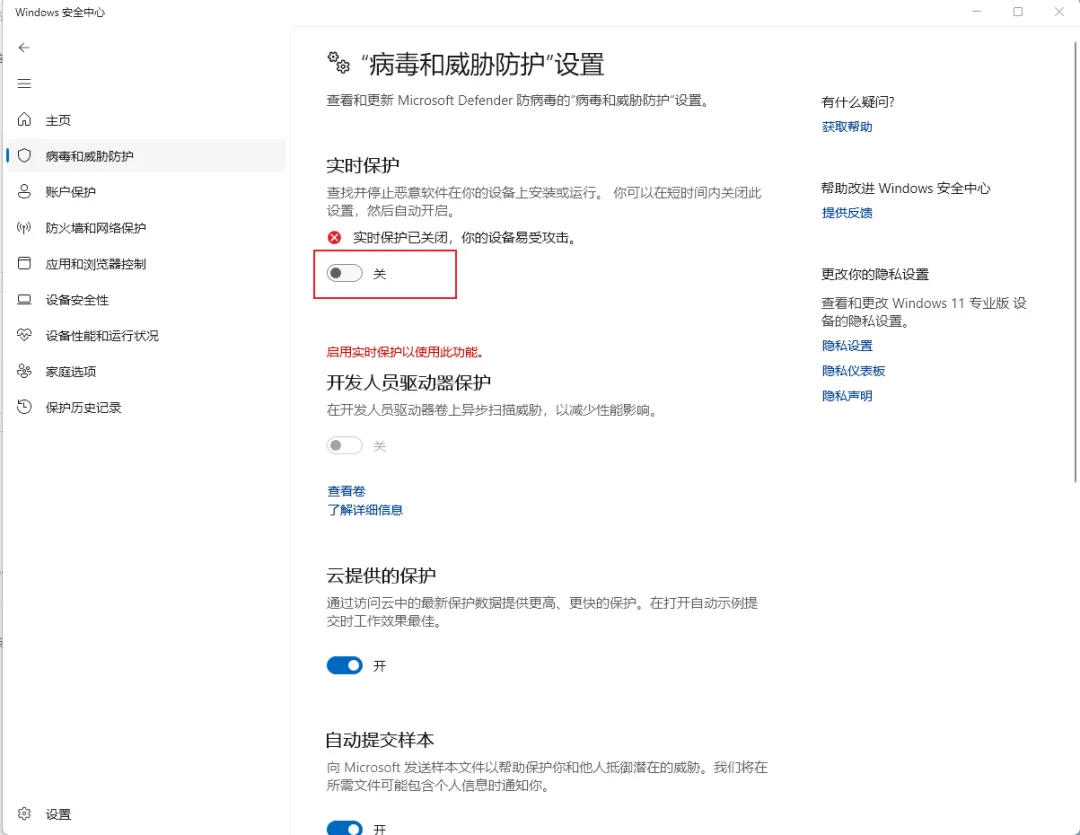Click the 自动提交样本 heading
Screen dimensions: 1080x835
click(x=380, y=740)
